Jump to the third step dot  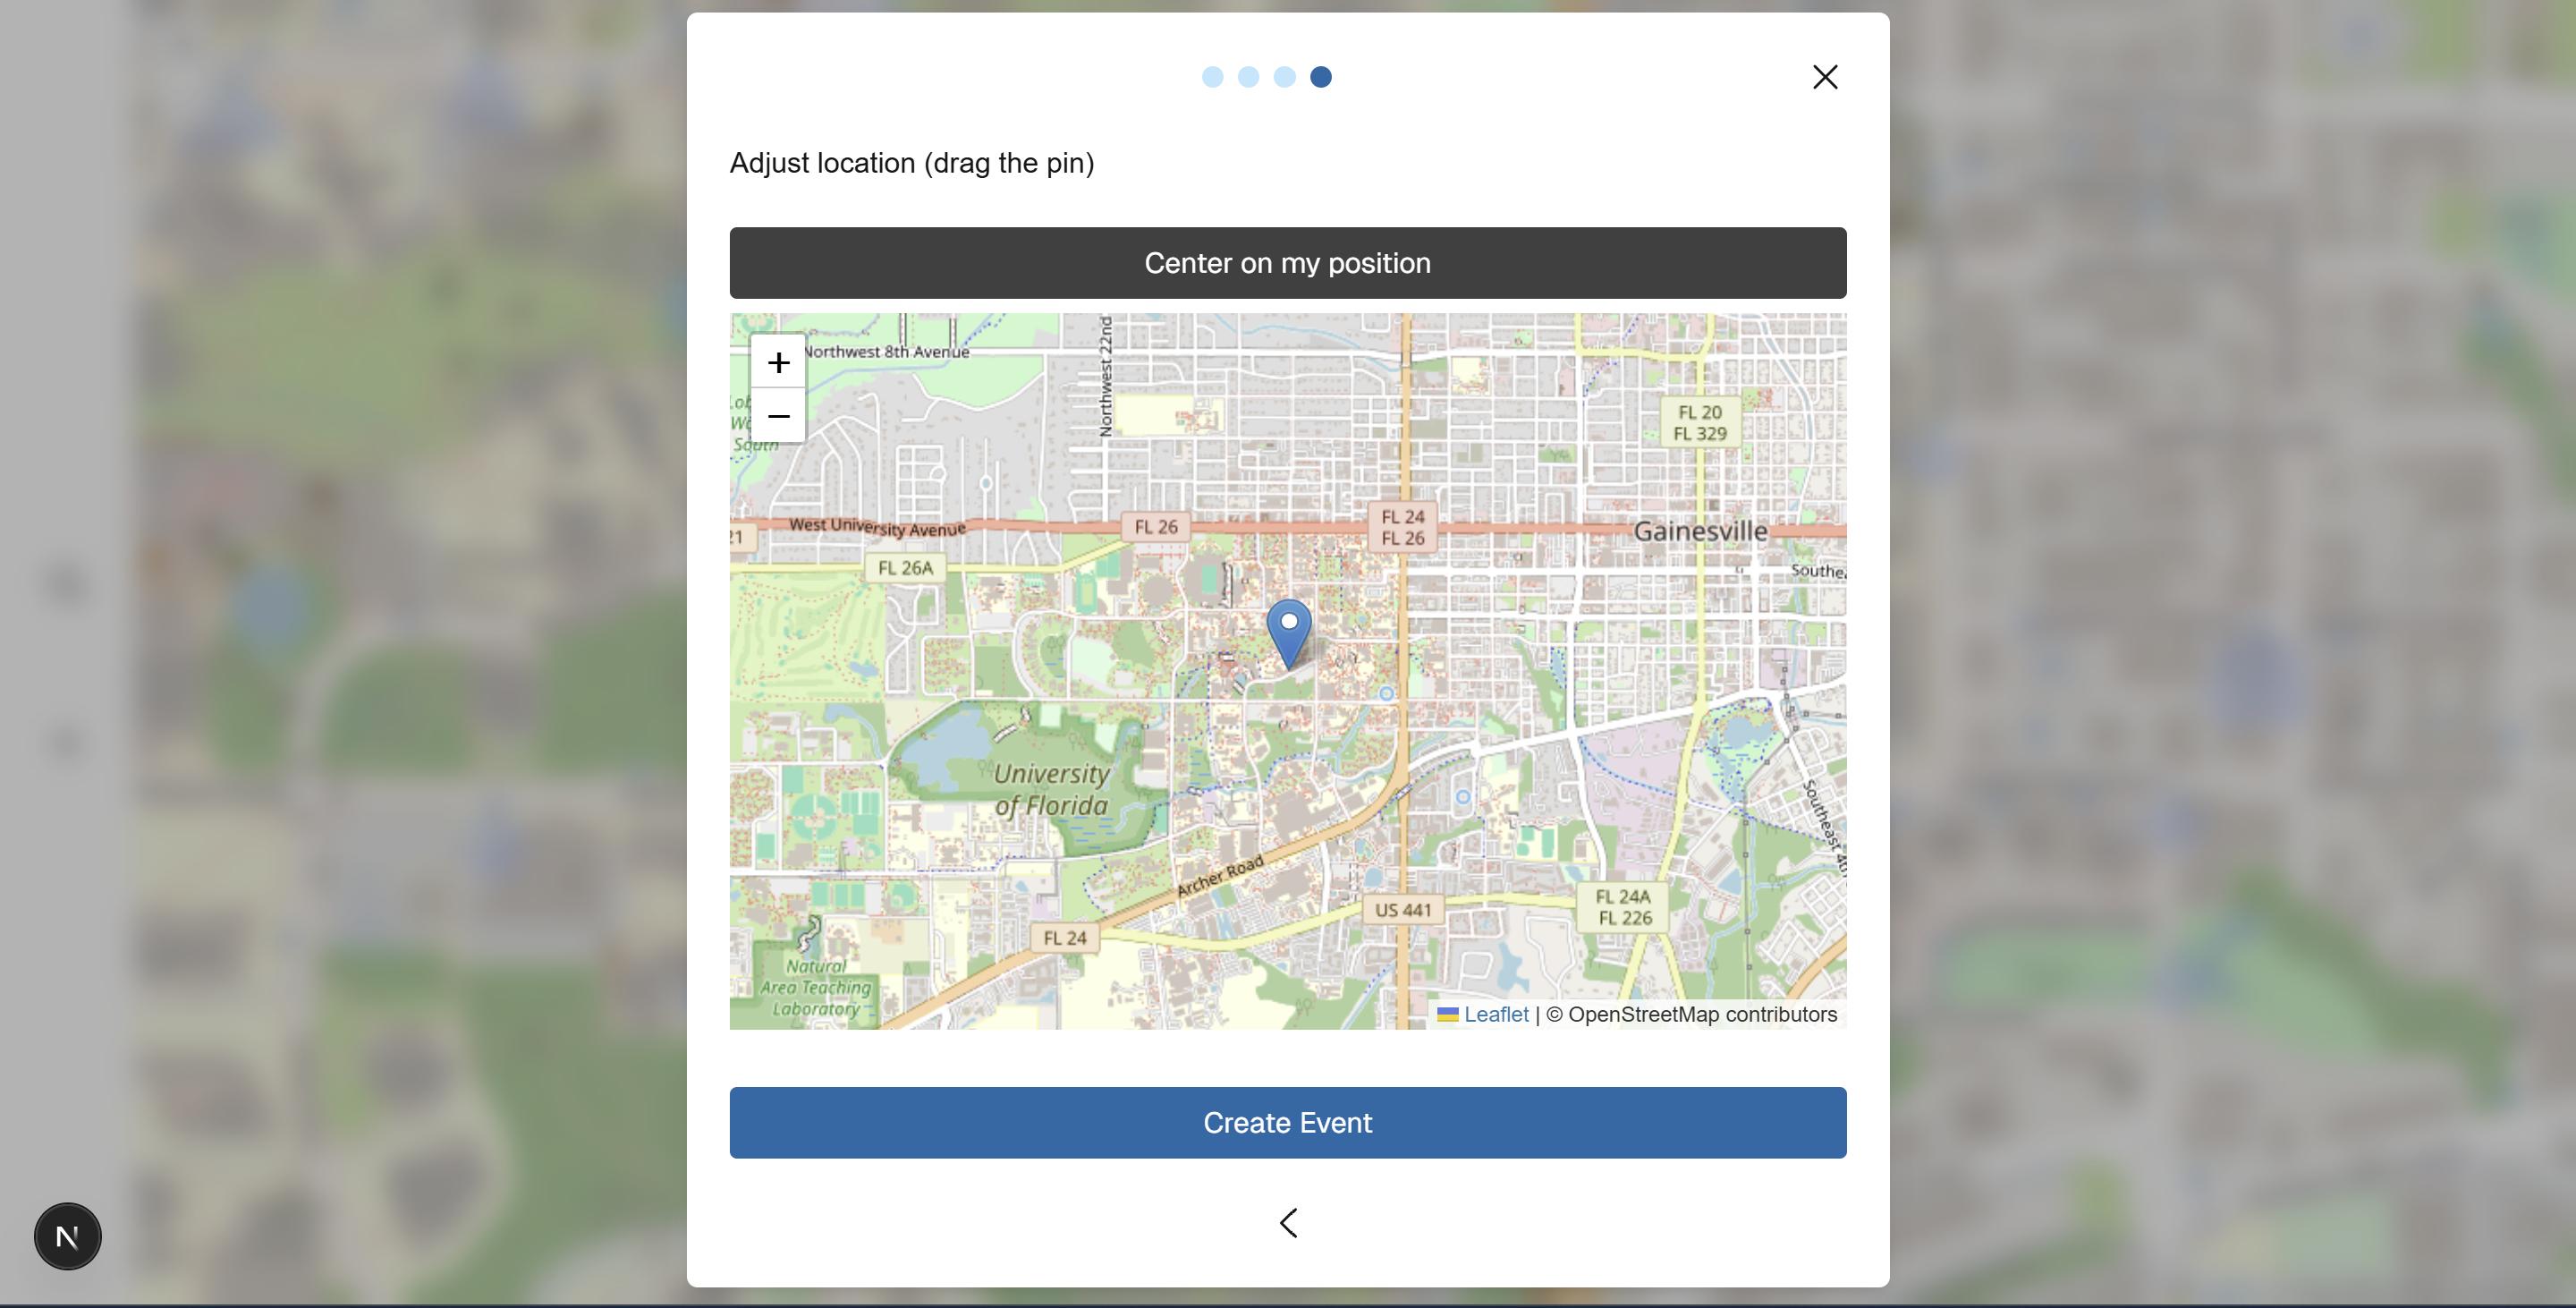tap(1284, 77)
